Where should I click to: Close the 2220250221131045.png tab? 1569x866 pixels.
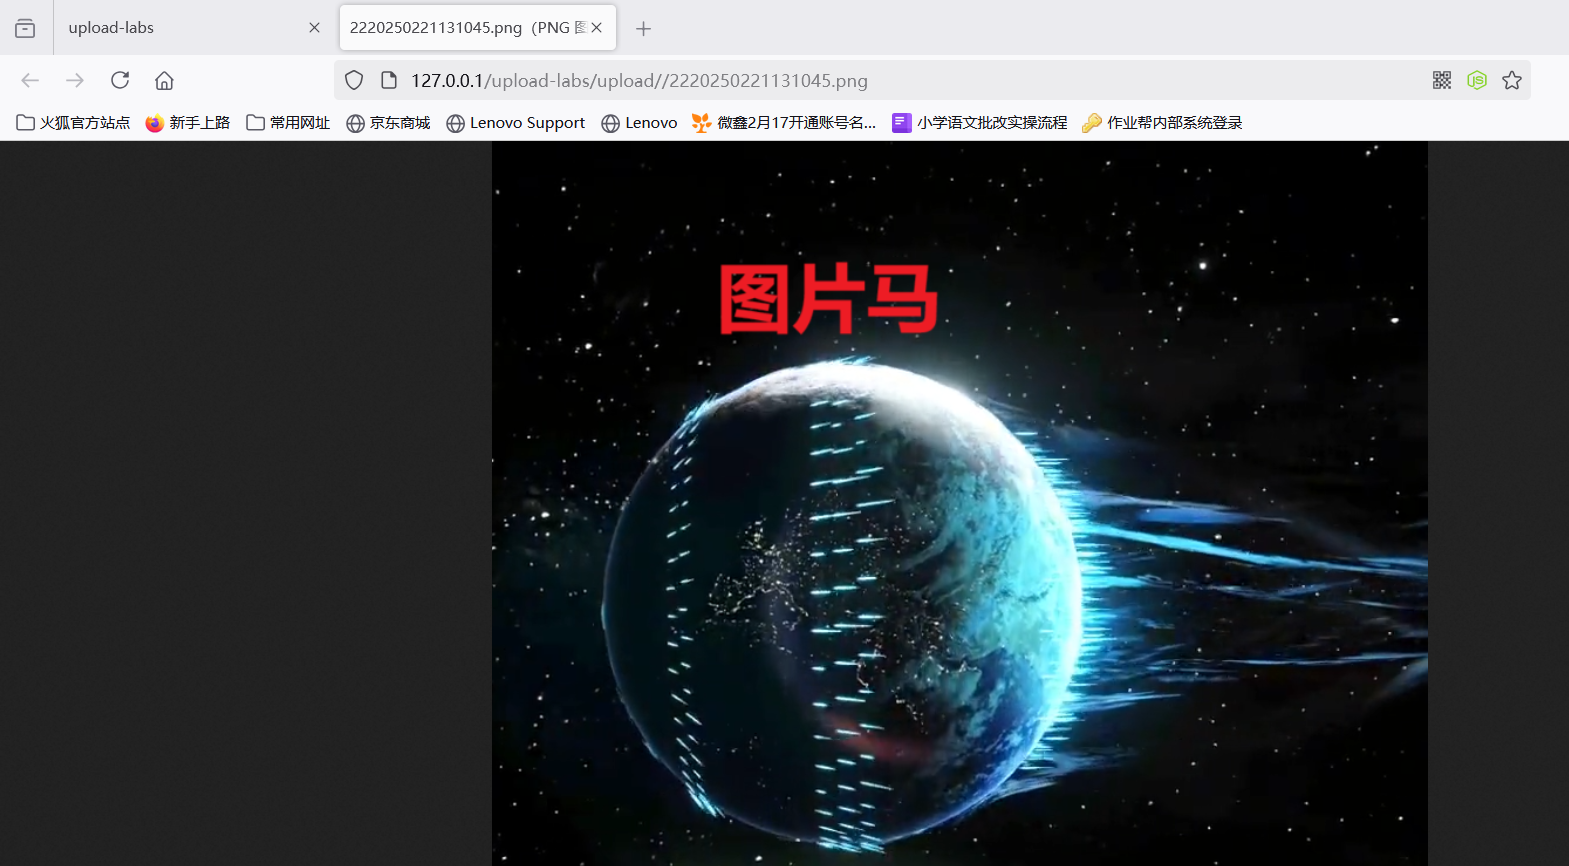pos(597,28)
